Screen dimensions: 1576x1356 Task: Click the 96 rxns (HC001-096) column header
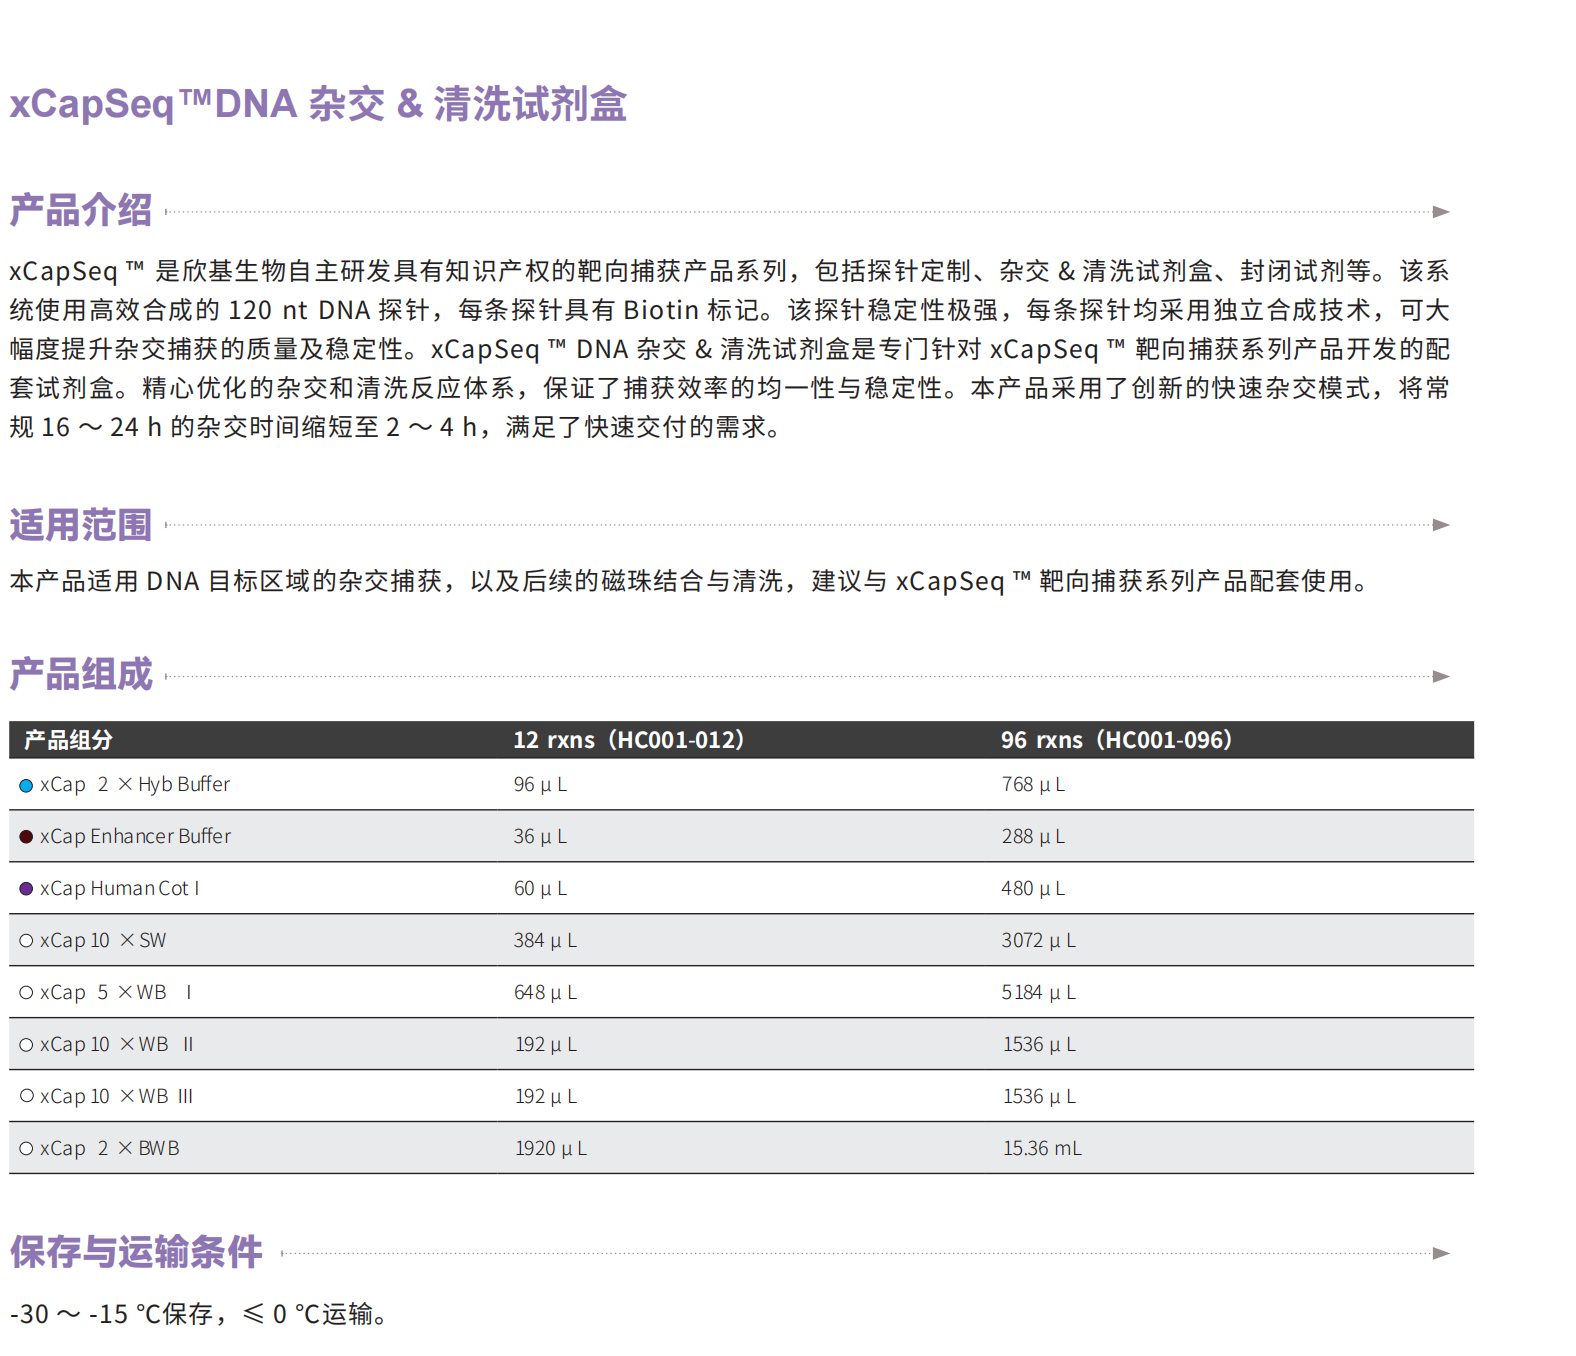[1117, 740]
